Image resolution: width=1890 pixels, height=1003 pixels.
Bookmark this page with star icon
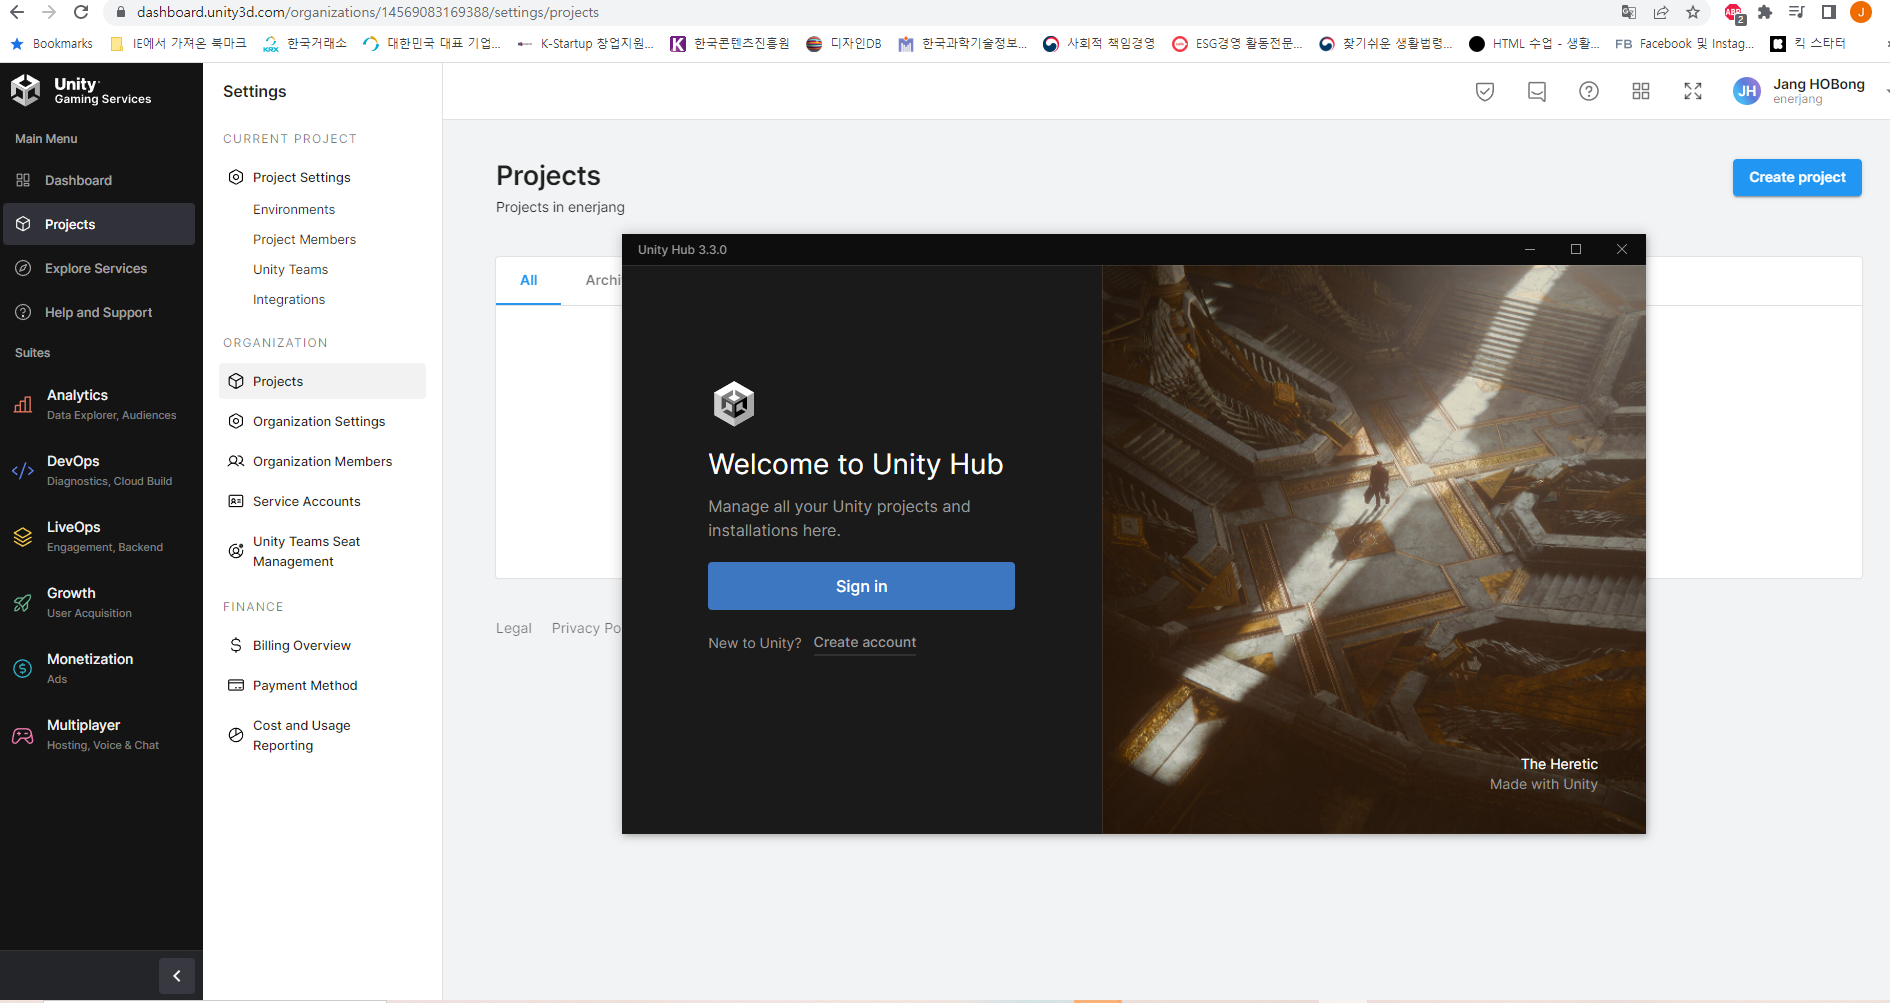click(1693, 12)
